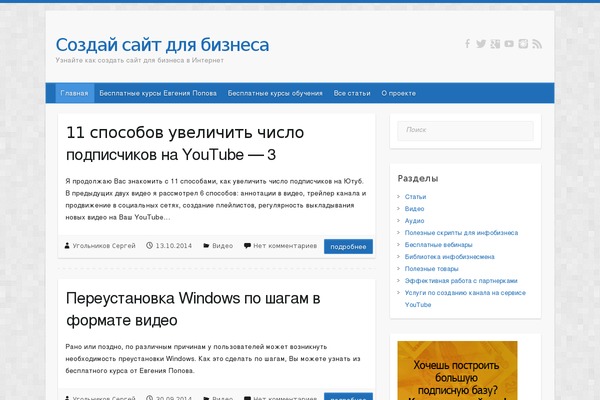Select the Главная menu item
600x400 pixels.
(74, 93)
